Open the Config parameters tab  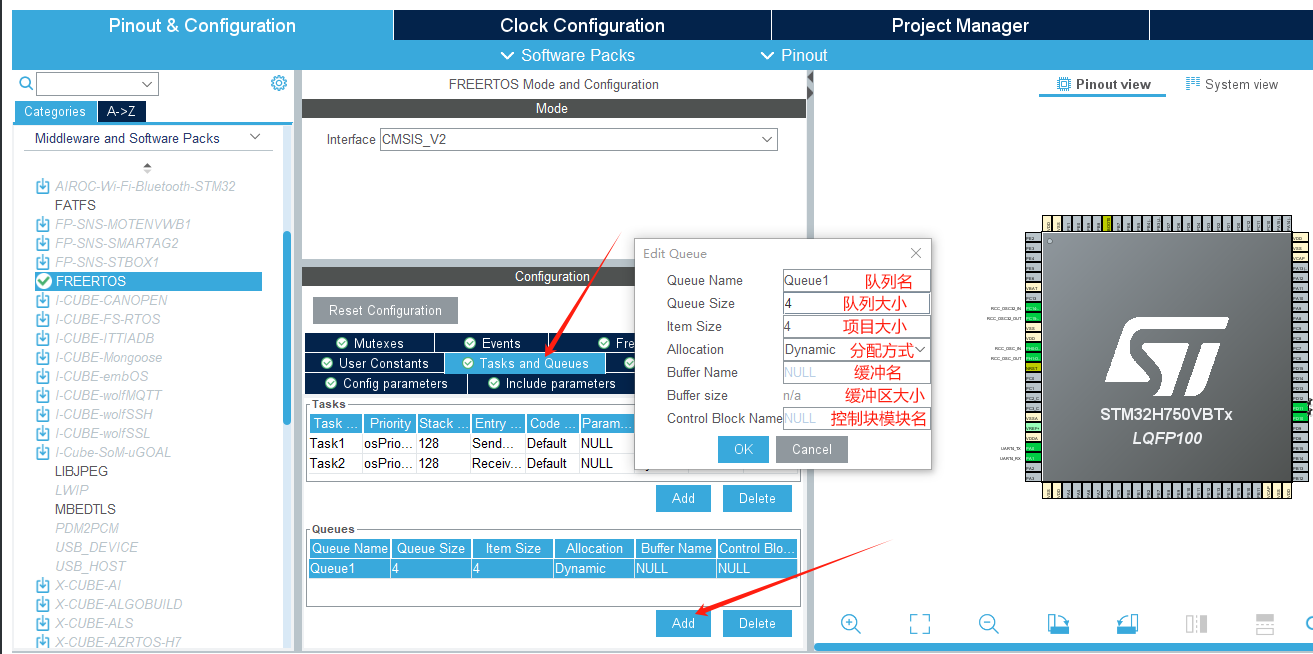point(386,383)
